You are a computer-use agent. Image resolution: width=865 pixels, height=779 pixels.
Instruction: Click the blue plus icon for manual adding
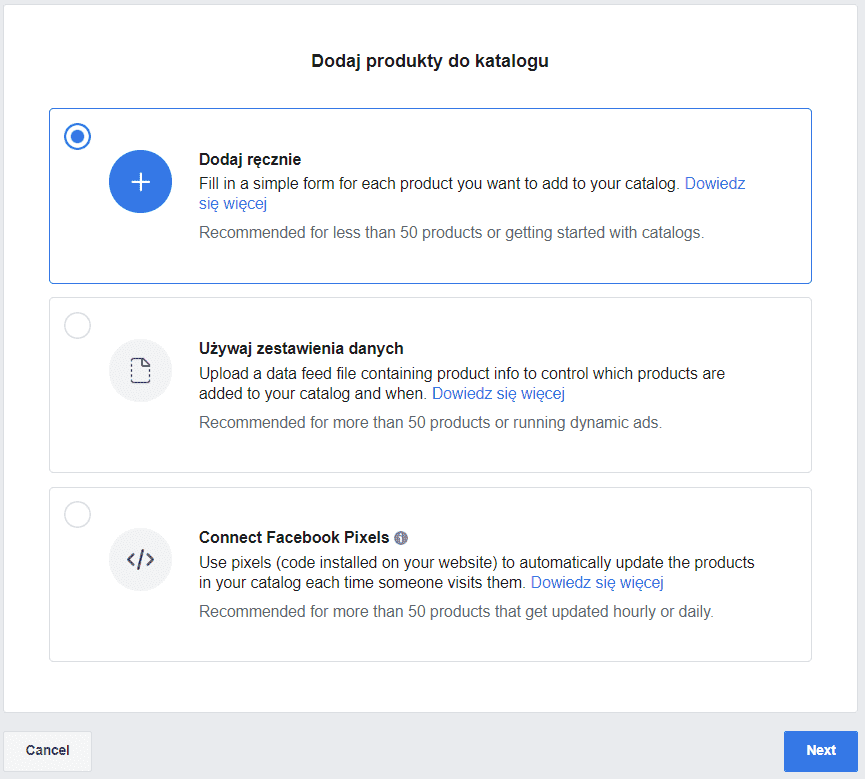point(140,181)
